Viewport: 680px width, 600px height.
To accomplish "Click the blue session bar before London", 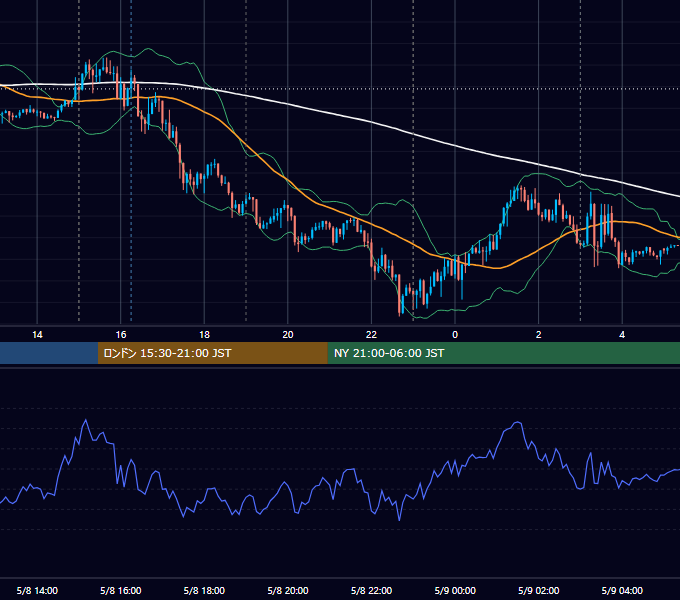I will (x=49, y=353).
